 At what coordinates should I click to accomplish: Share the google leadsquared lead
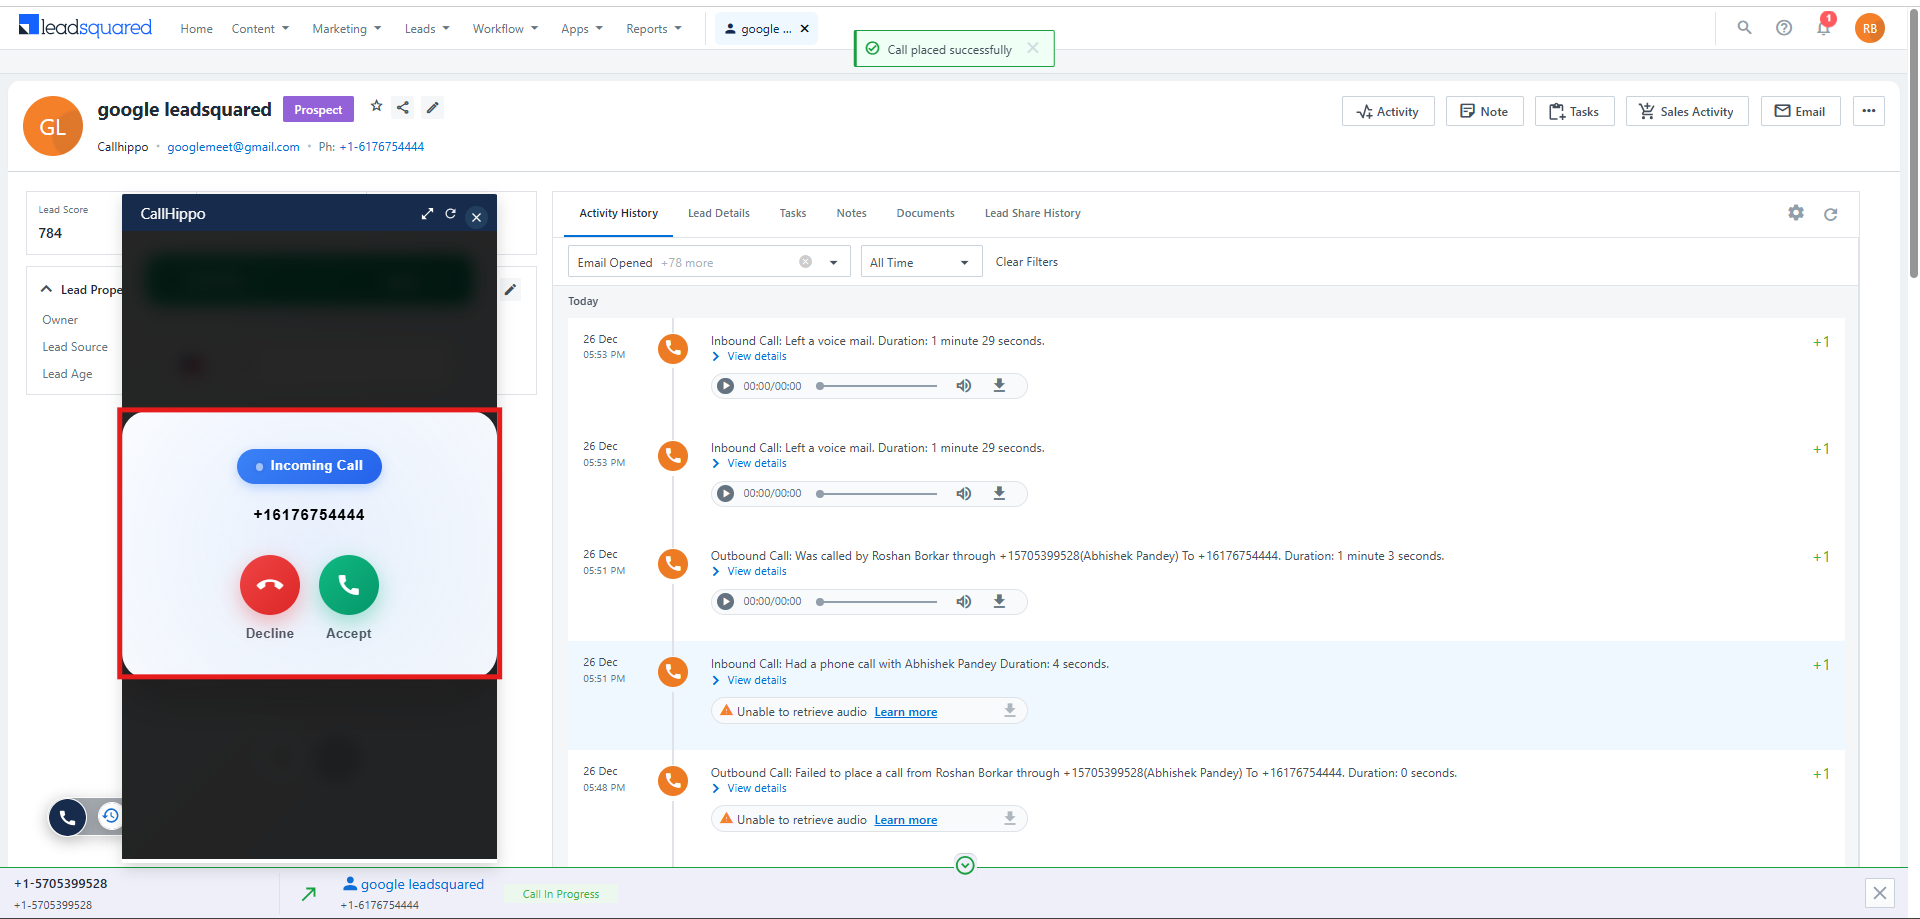click(403, 107)
